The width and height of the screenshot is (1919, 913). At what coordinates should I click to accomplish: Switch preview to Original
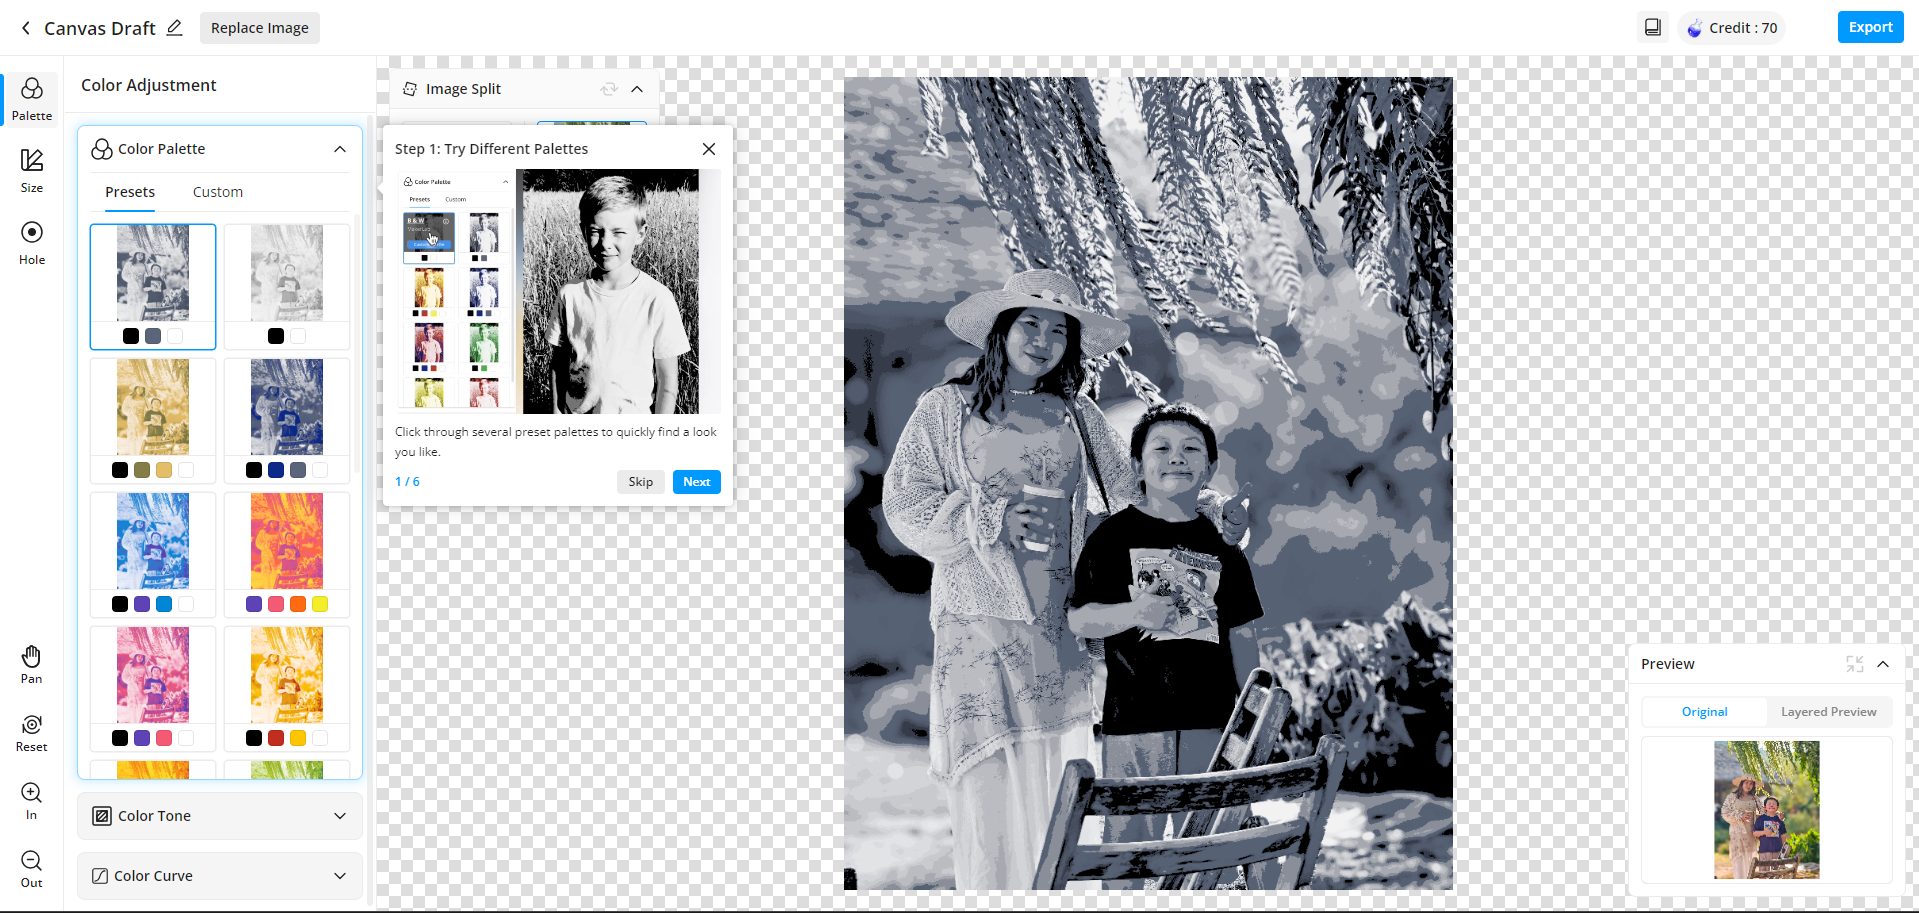click(x=1704, y=712)
